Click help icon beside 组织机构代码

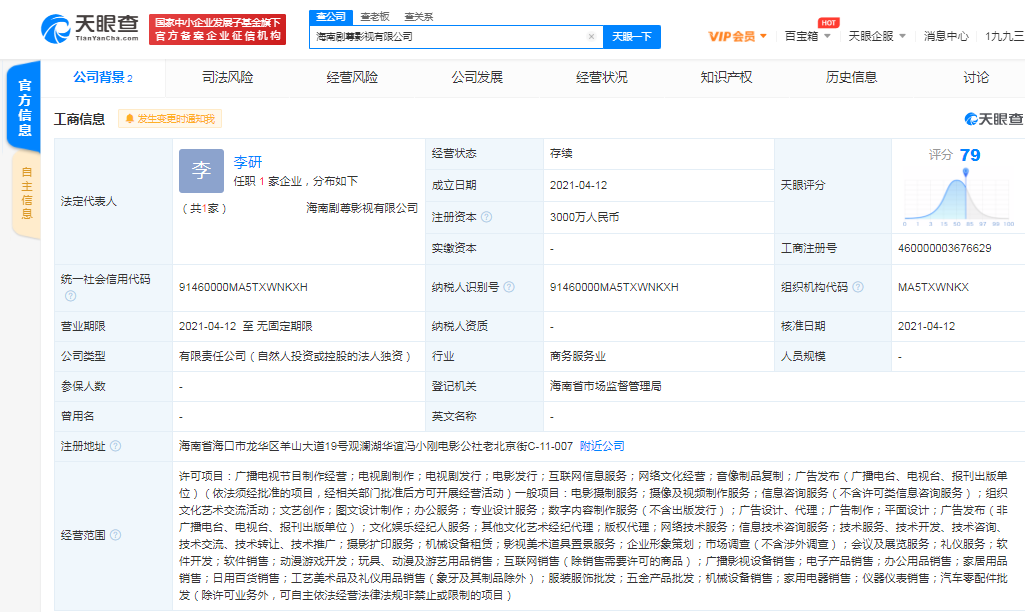858,287
